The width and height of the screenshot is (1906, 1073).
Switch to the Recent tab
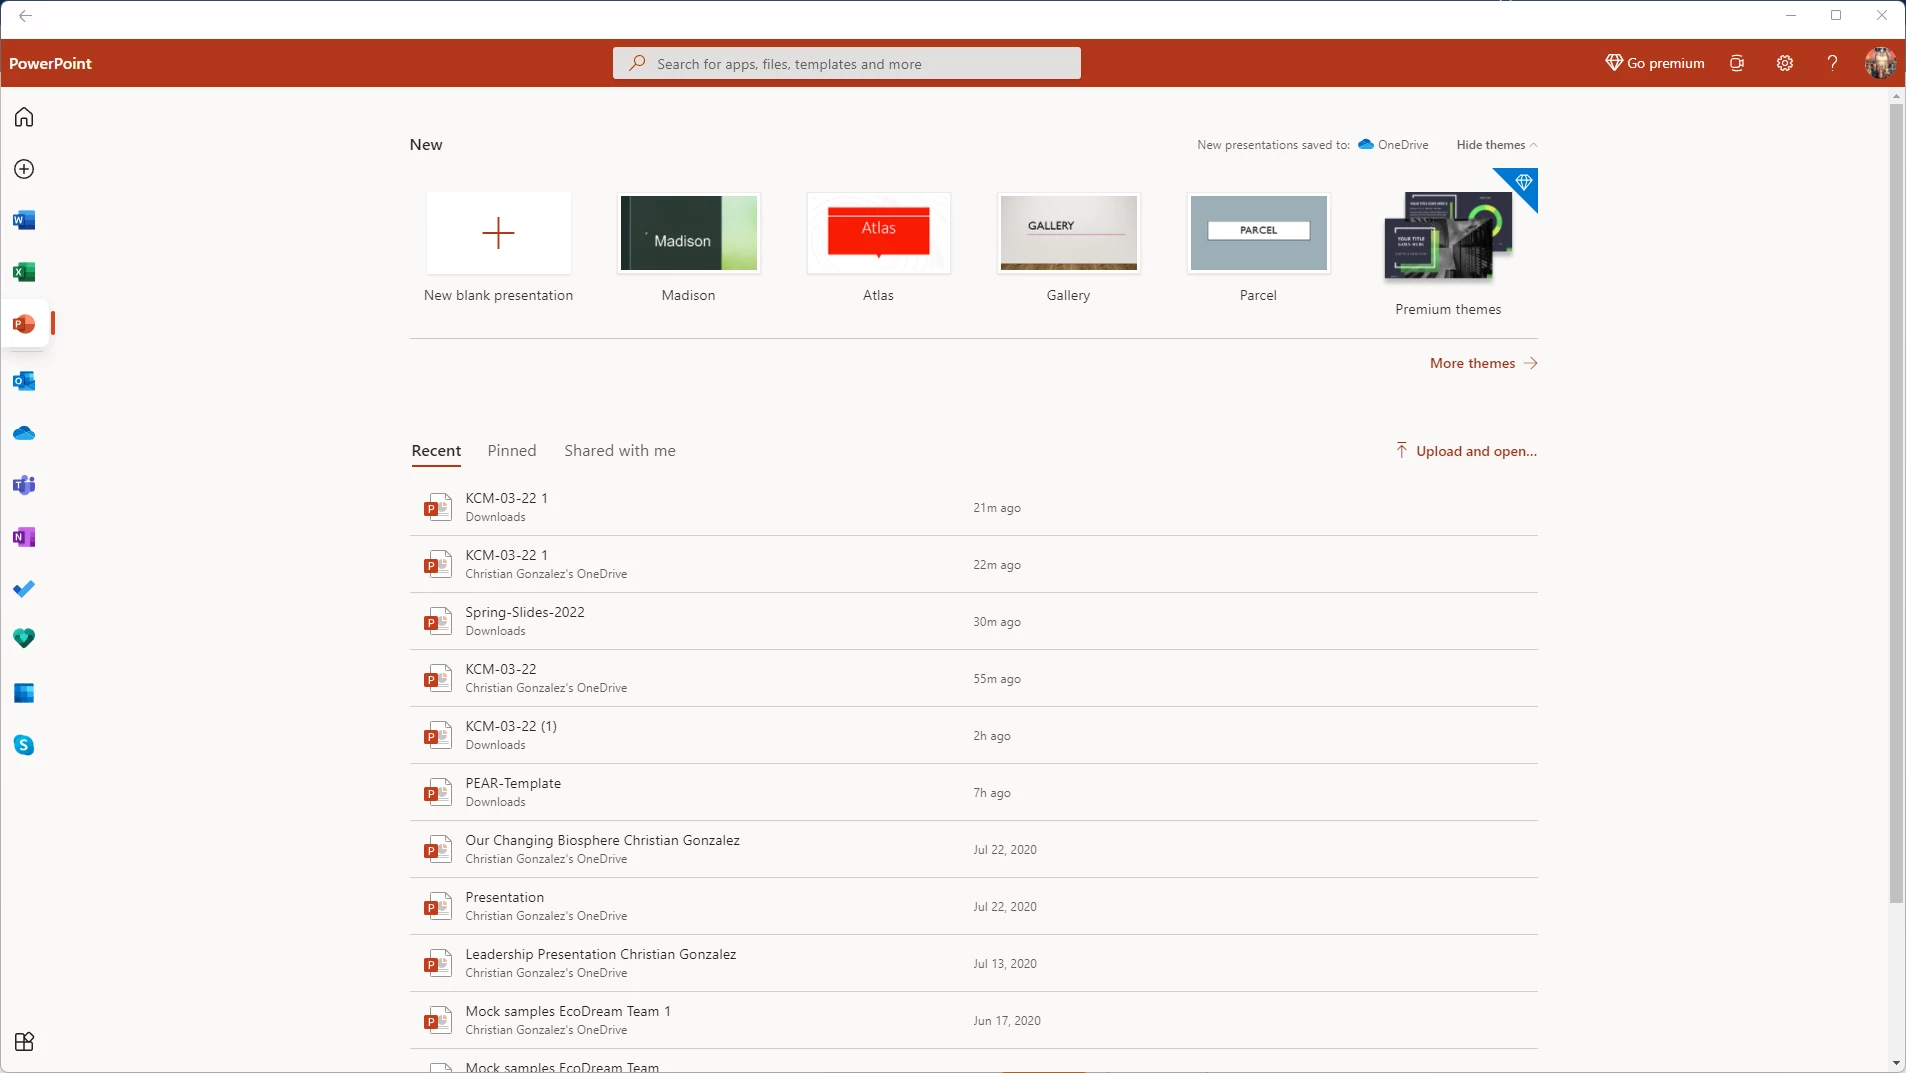(x=436, y=451)
